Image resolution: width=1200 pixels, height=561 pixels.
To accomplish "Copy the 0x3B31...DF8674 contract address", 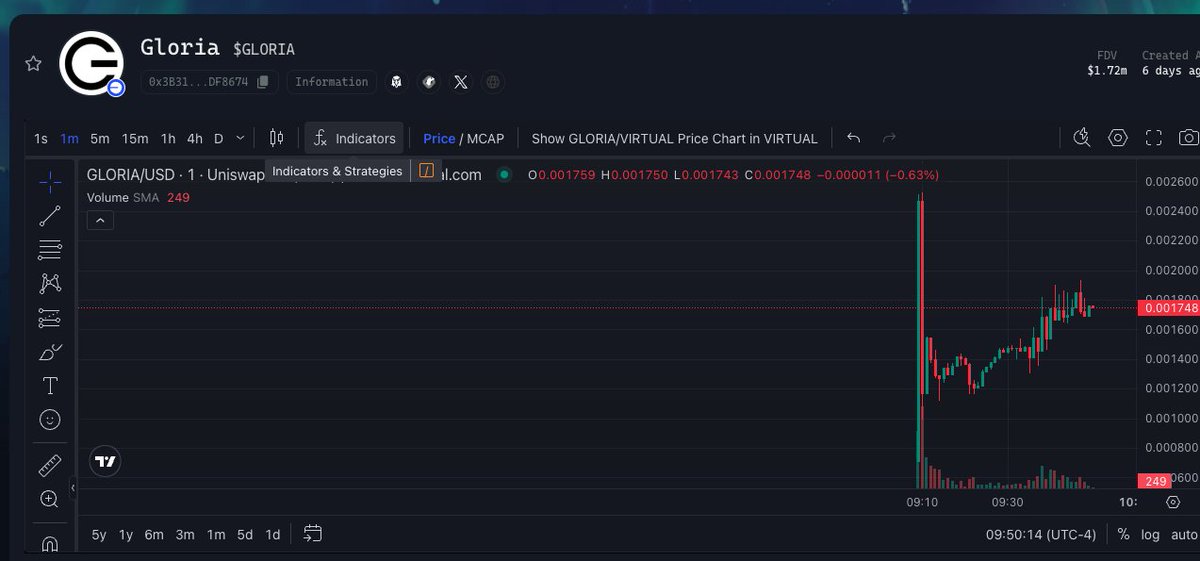I will [x=262, y=82].
